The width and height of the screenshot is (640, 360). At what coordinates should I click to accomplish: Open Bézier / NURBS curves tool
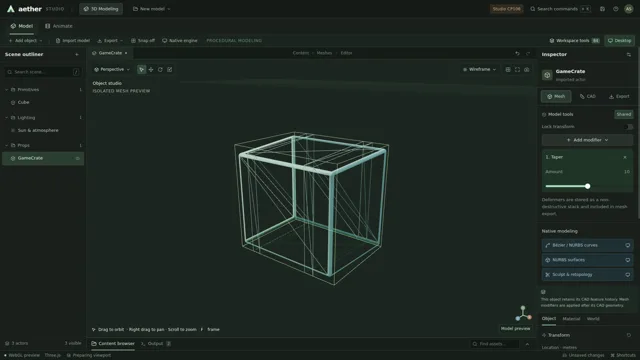[587, 245]
